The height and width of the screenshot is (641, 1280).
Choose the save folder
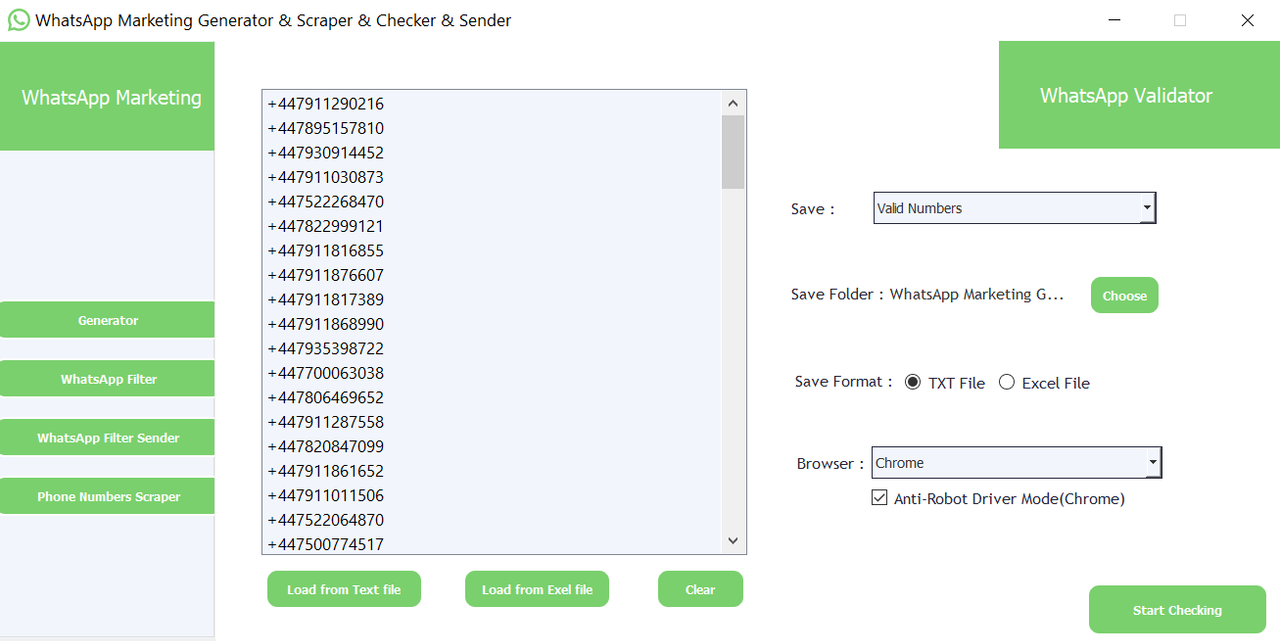click(1124, 295)
